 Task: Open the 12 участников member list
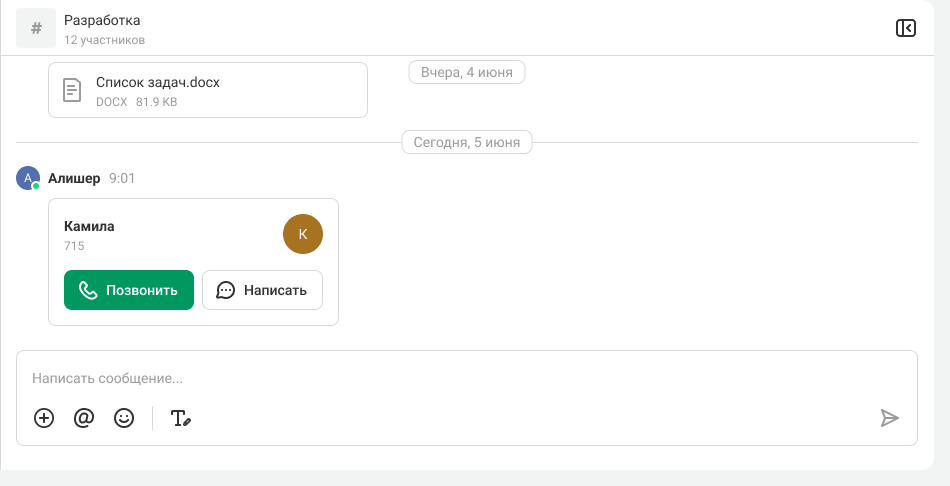(105, 40)
